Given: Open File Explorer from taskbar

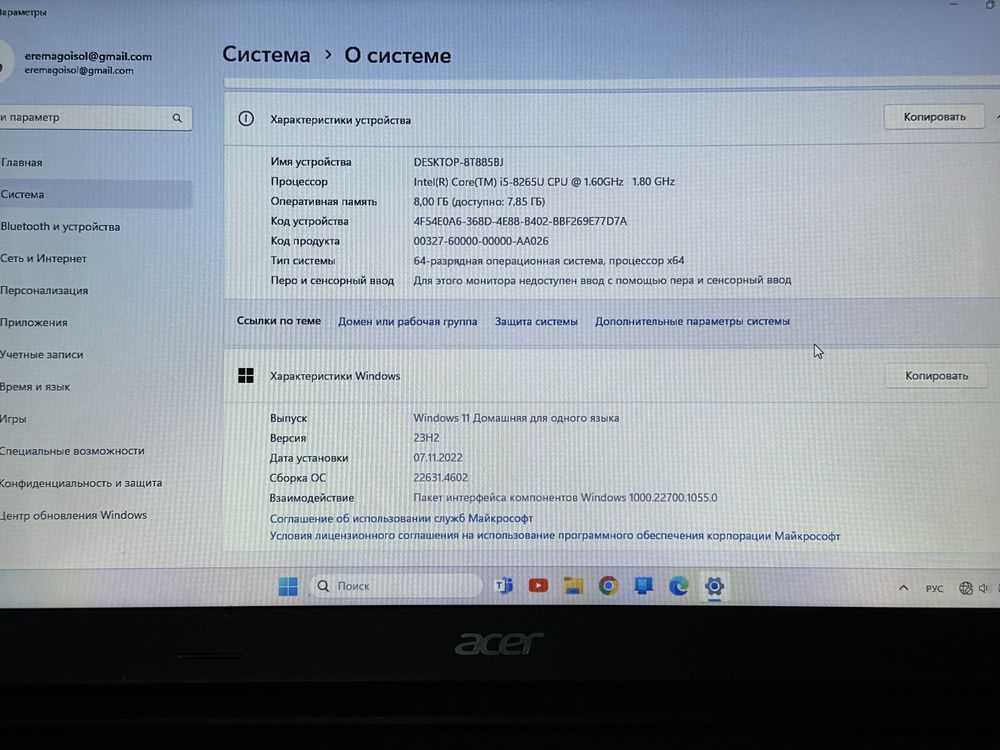Looking at the screenshot, I should click(x=573, y=585).
